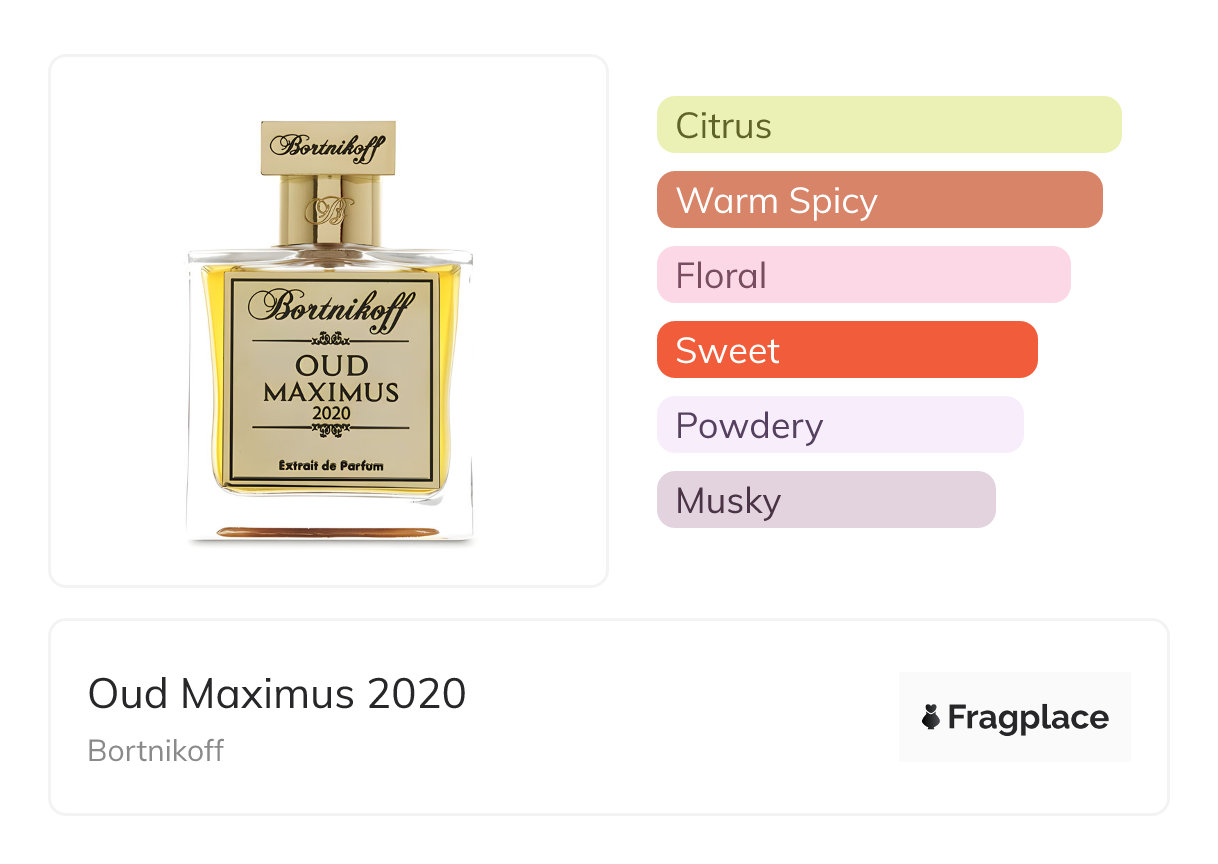Screen dimensions: 1218x864
Task: Click the Fragplace bottle logo icon
Action: tap(931, 717)
